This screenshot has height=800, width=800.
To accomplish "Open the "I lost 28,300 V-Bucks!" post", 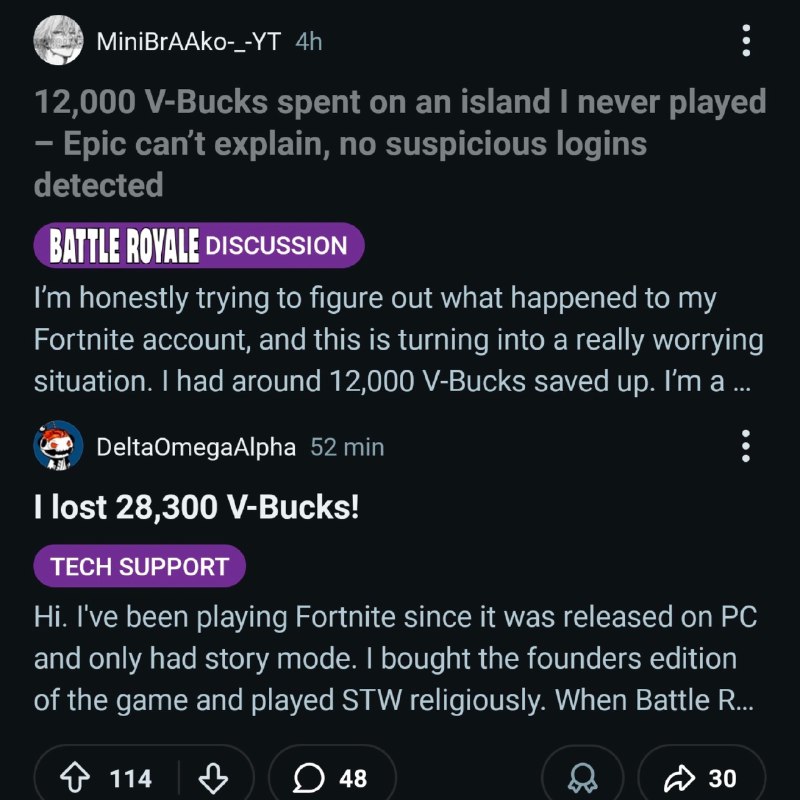I will pos(196,508).
